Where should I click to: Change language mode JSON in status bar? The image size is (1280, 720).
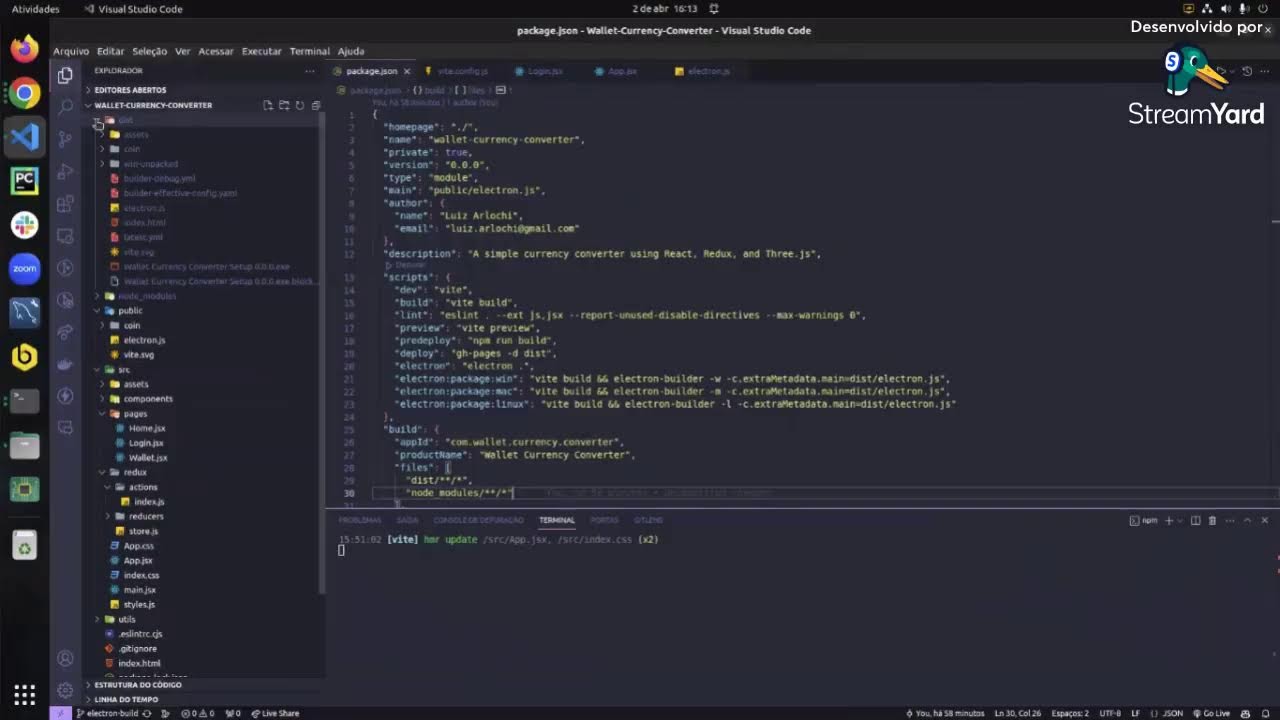coord(1173,713)
